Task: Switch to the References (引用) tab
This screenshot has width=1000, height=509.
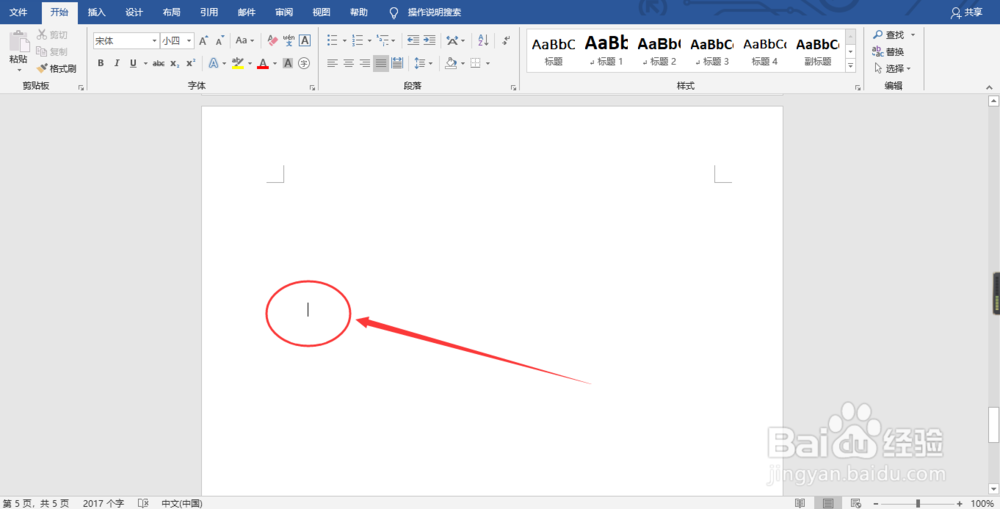Action: [209, 12]
